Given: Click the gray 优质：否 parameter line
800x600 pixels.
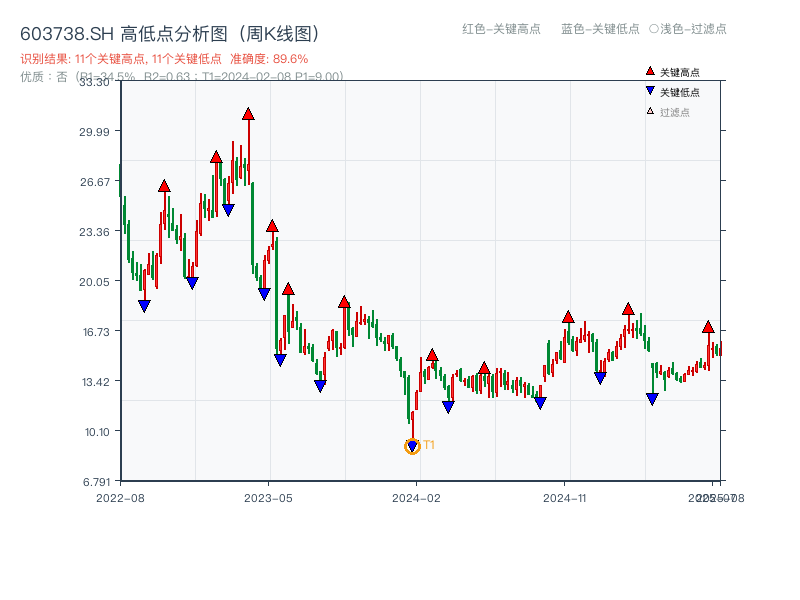Looking at the screenshot, I should pos(182,77).
